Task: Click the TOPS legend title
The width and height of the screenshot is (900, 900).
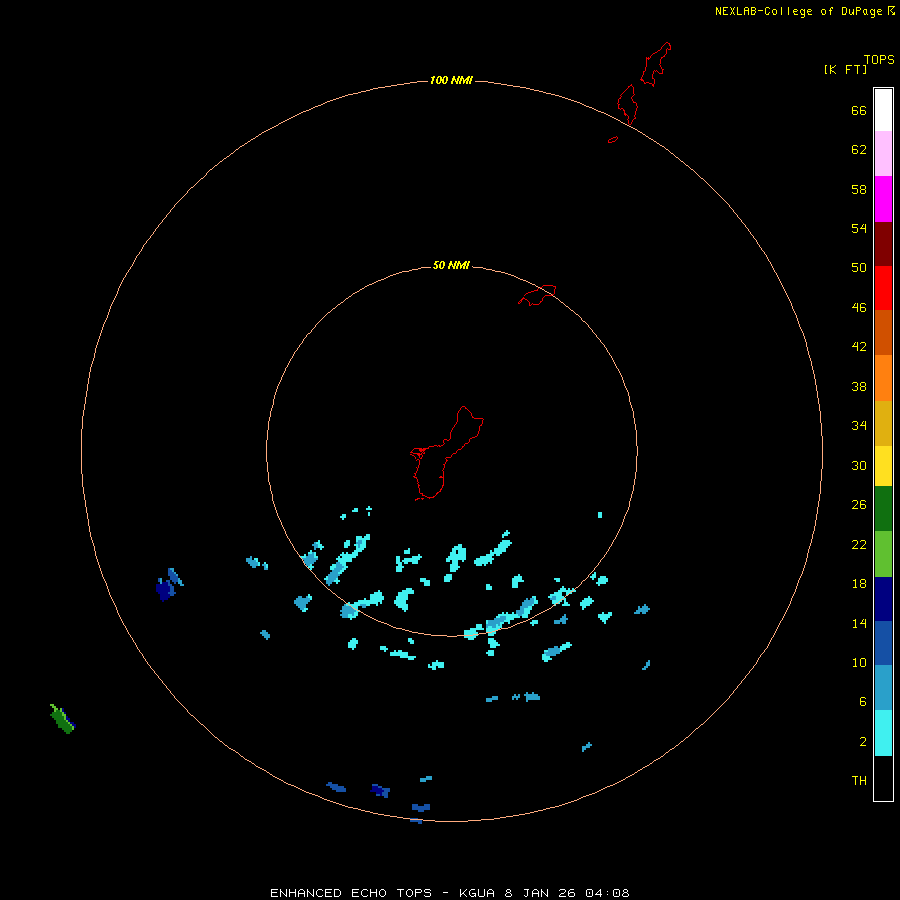Action: tap(879, 59)
